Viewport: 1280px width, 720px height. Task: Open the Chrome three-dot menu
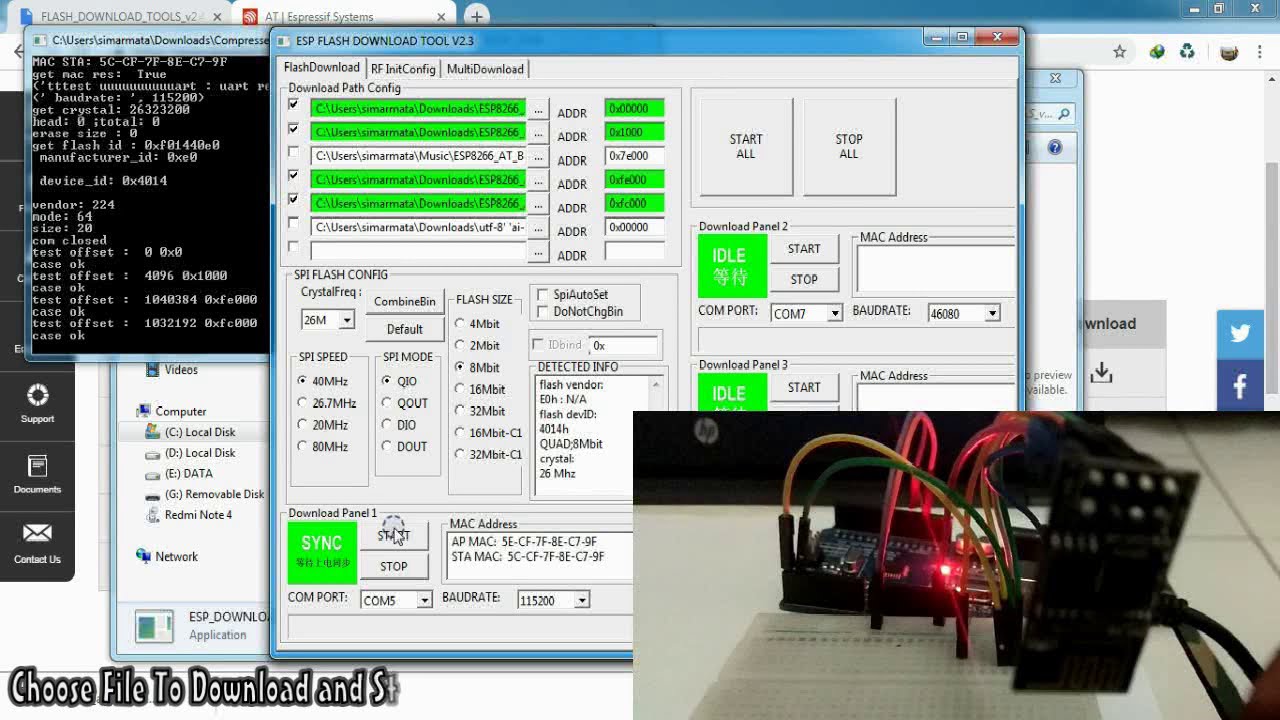1262,52
